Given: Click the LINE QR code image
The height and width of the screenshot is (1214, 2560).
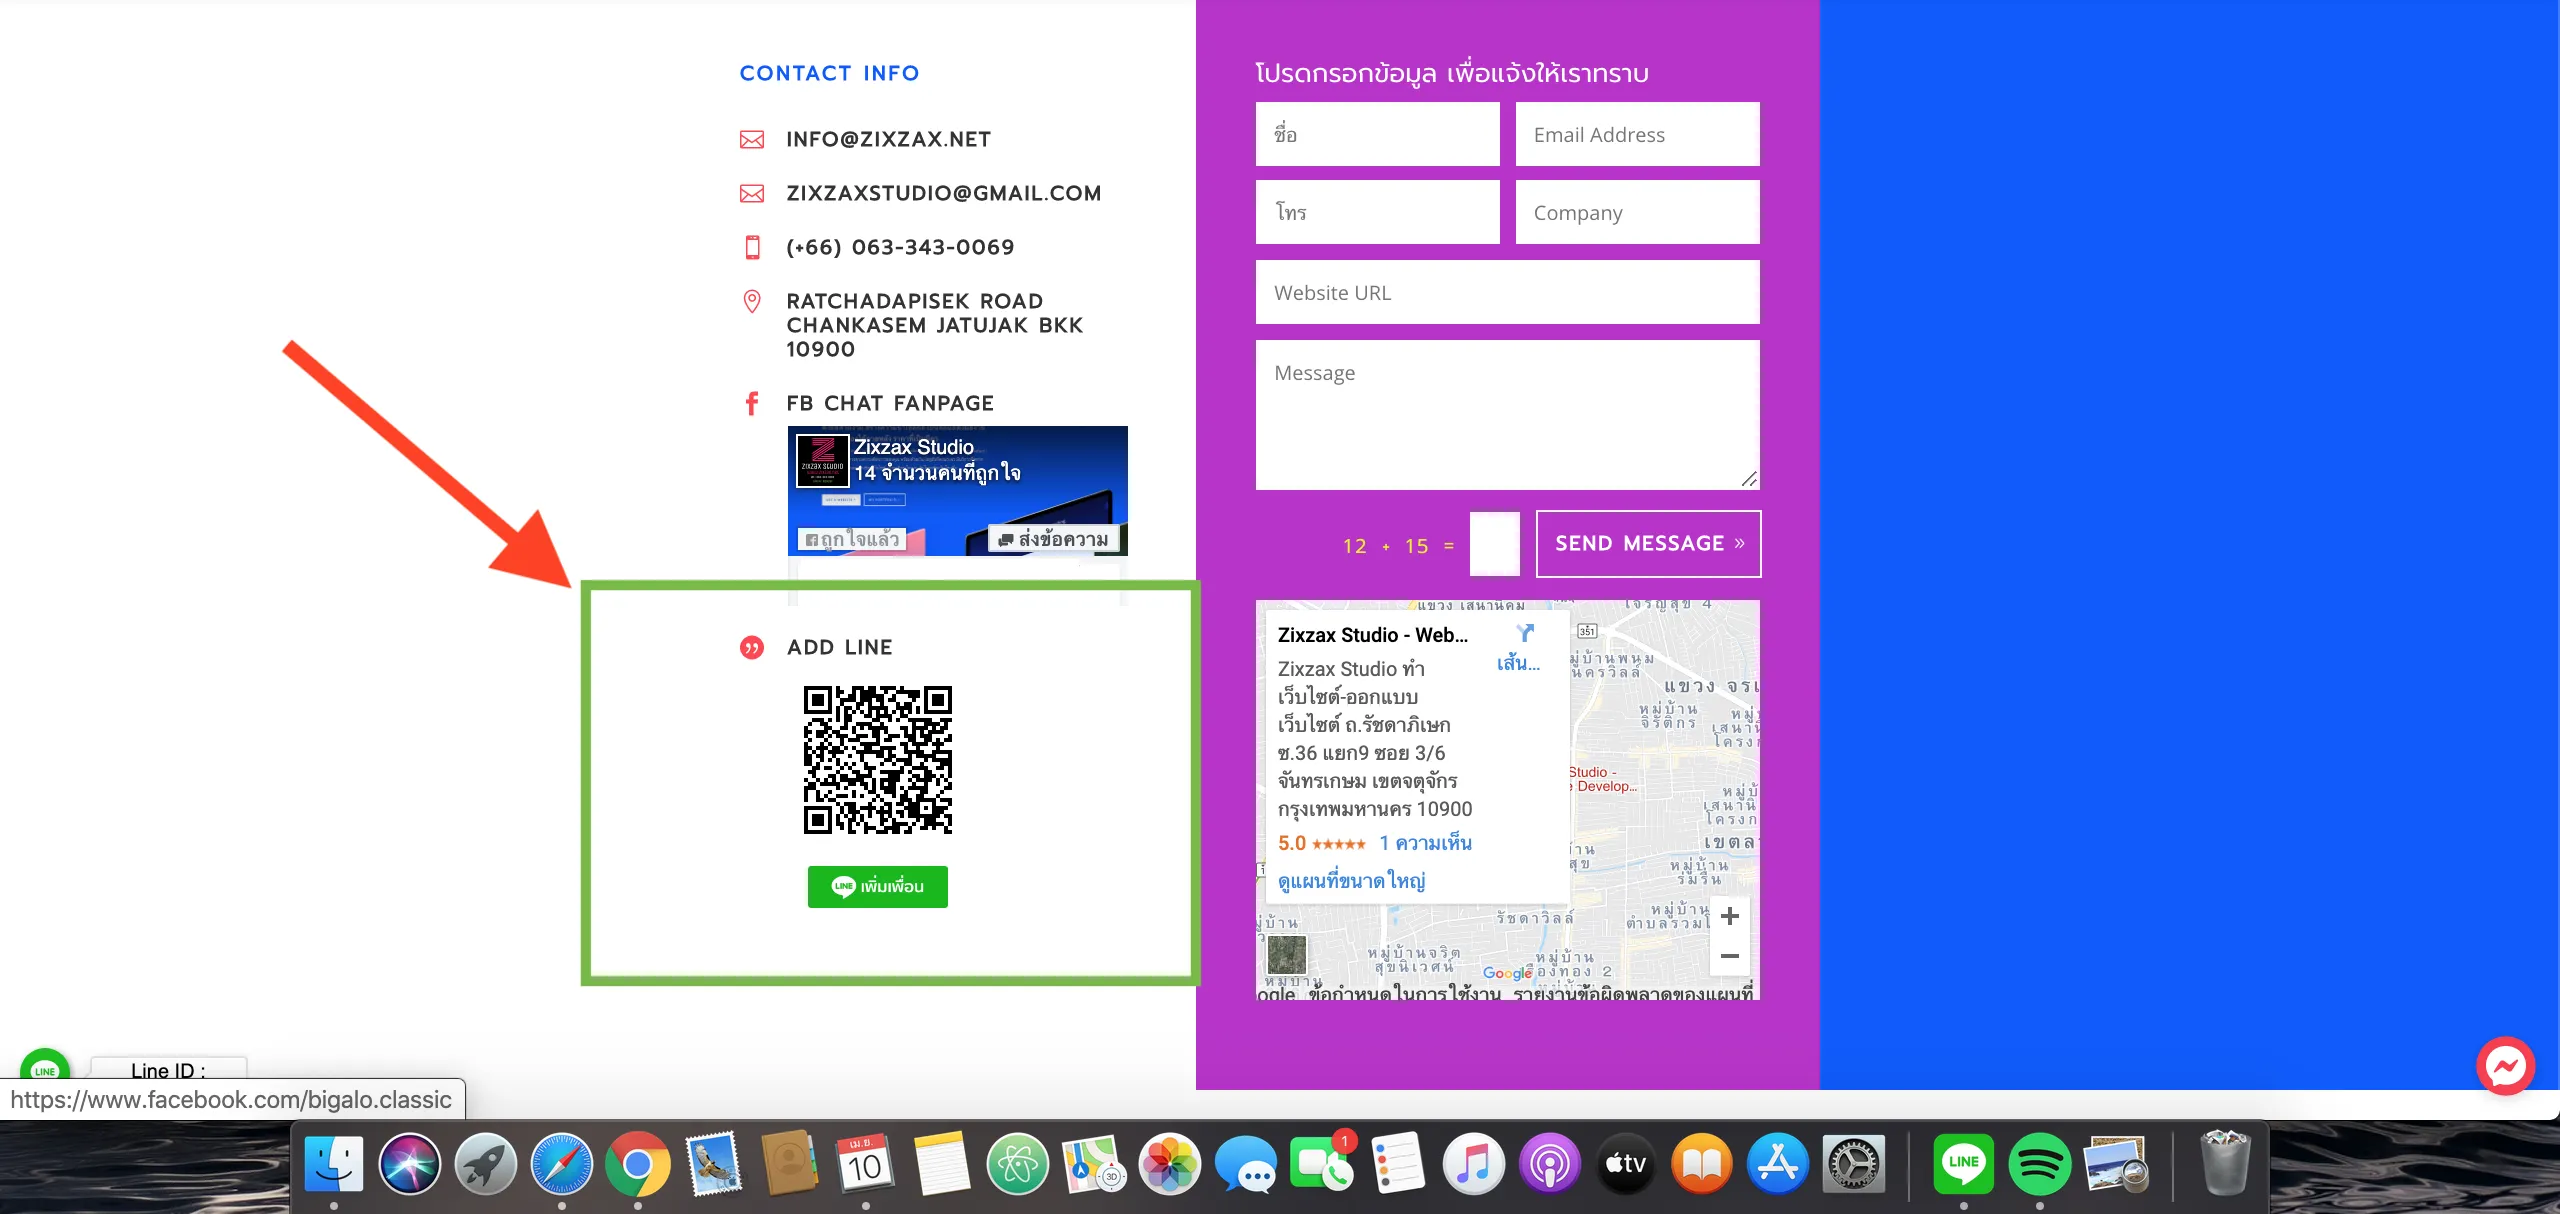Looking at the screenshot, I should tap(878, 760).
